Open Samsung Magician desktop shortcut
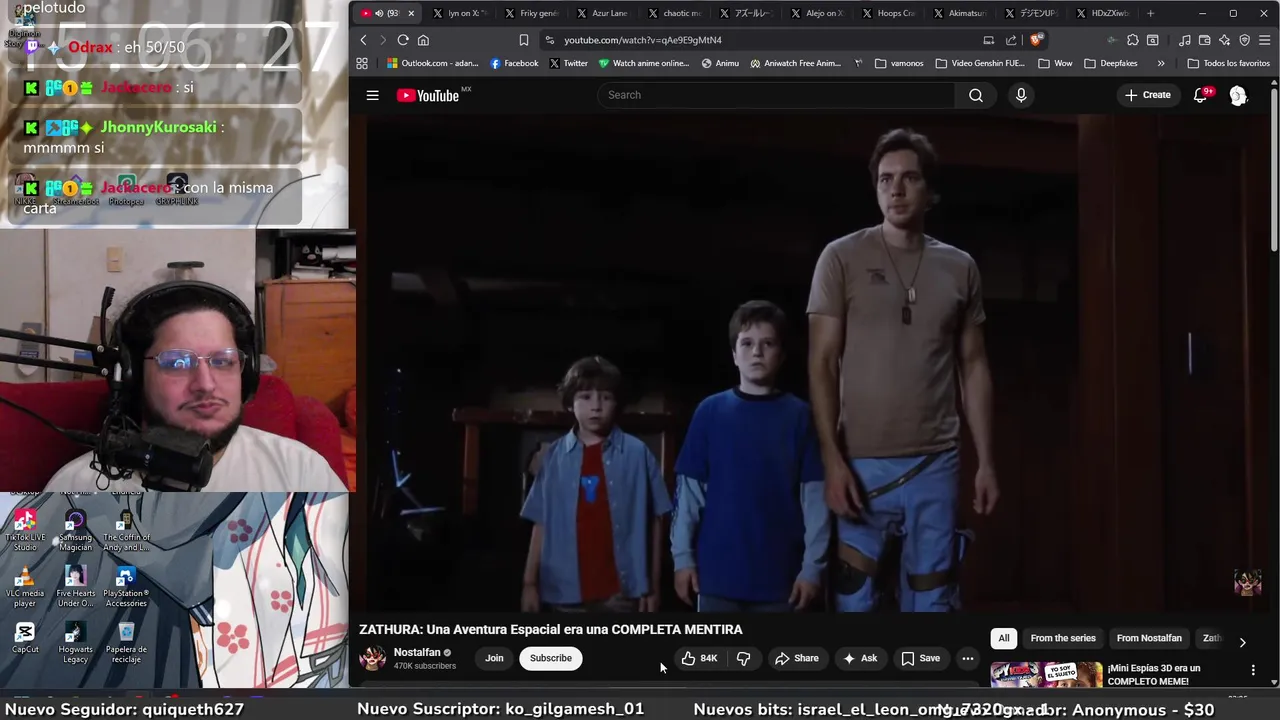This screenshot has height=720, width=1280. click(75, 531)
